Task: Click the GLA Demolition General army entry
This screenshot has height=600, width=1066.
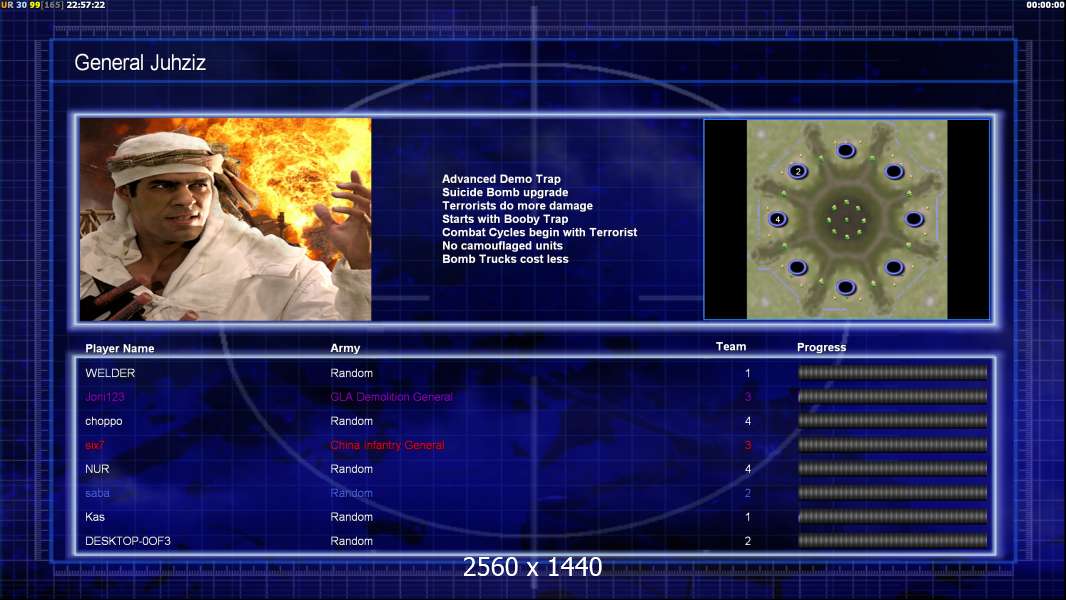Action: 392,397
